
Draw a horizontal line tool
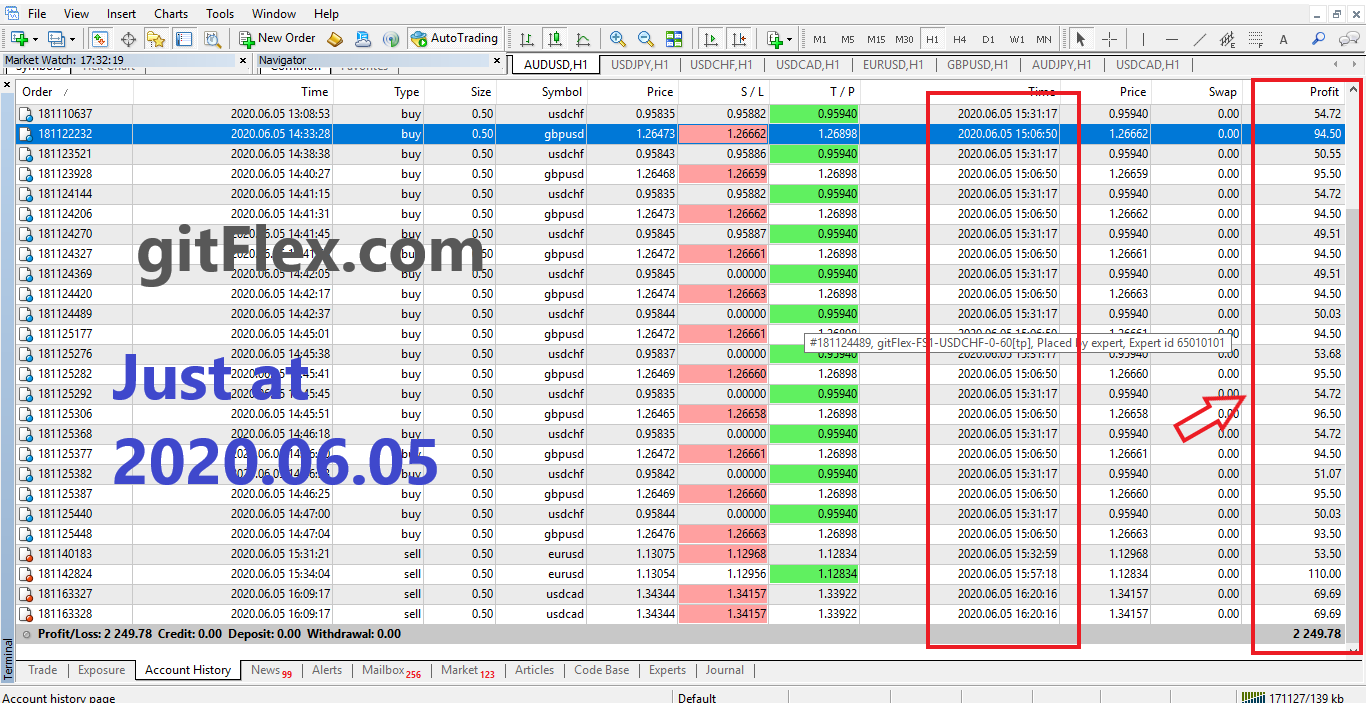click(x=1172, y=39)
